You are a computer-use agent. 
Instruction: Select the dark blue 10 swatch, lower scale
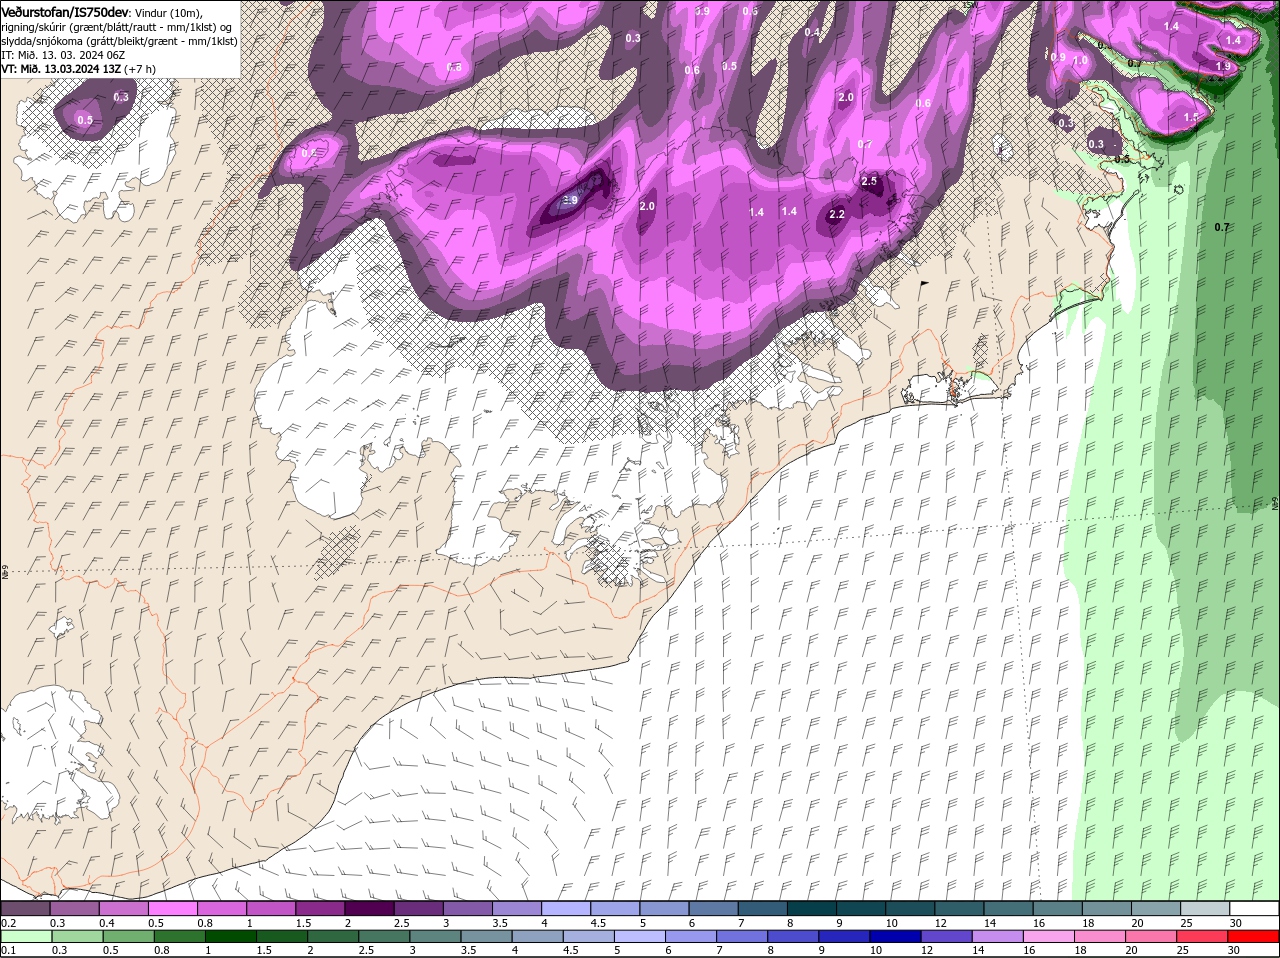click(897, 937)
